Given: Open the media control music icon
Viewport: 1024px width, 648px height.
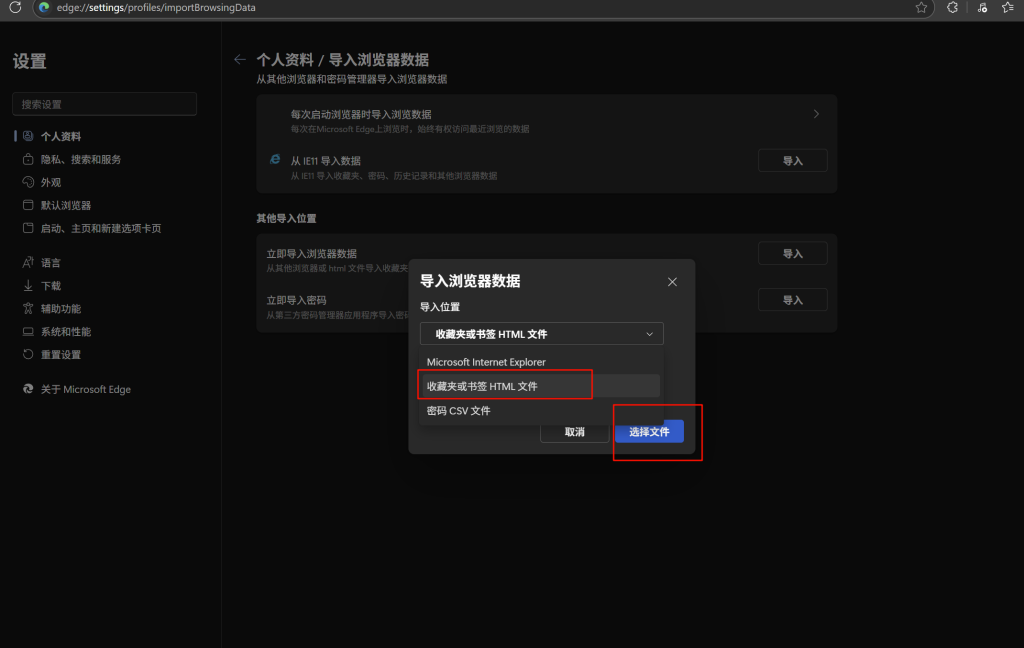Looking at the screenshot, I should [982, 7].
